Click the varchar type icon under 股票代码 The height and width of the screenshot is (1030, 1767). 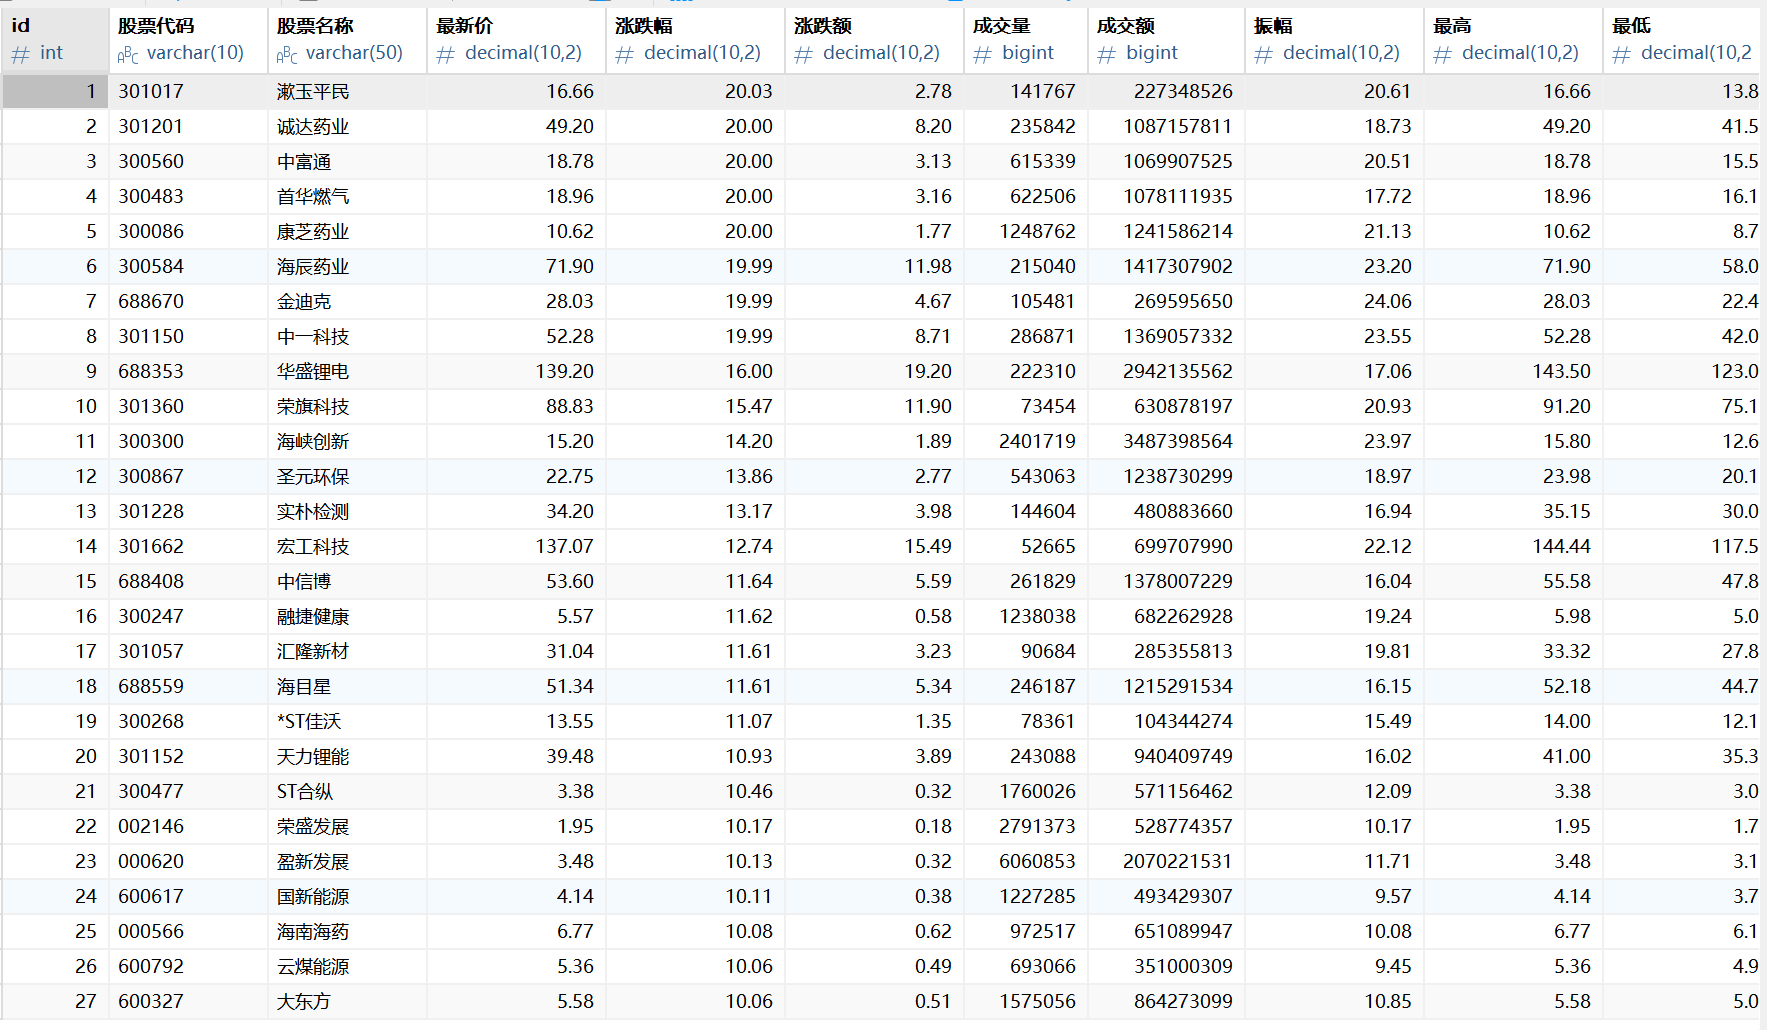click(x=128, y=55)
